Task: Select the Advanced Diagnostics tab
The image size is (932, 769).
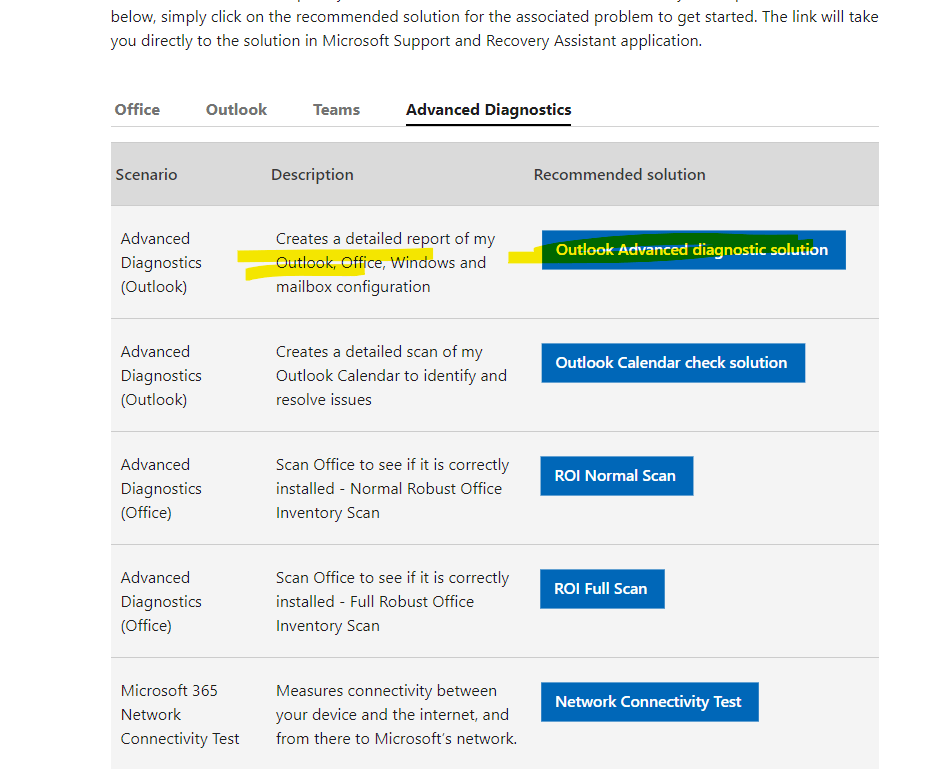Action: coord(489,110)
